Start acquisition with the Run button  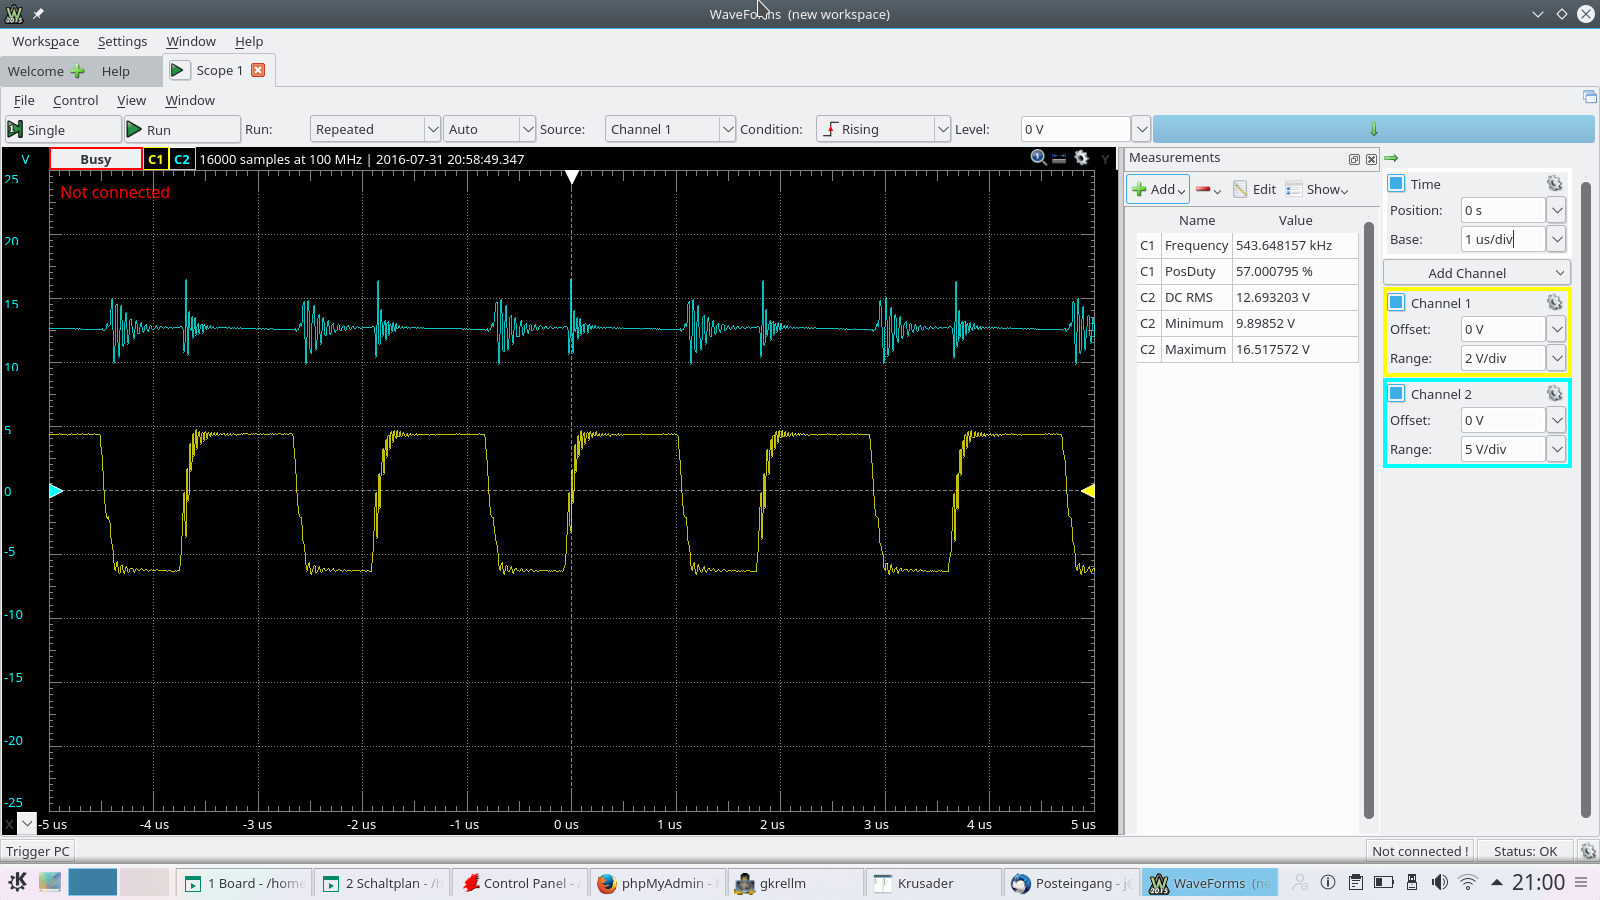tap(182, 130)
